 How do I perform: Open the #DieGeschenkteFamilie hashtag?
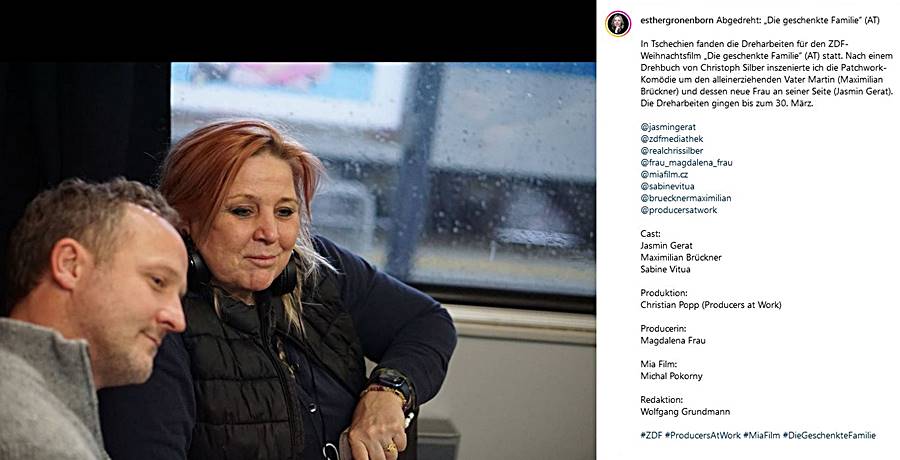(x=829, y=435)
